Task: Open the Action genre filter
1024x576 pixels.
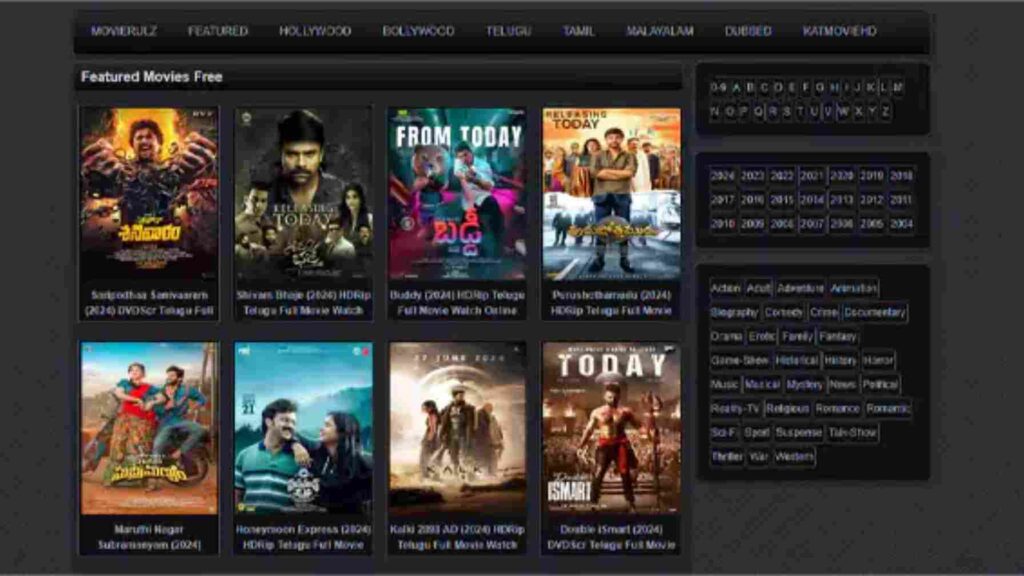Action: [724, 288]
